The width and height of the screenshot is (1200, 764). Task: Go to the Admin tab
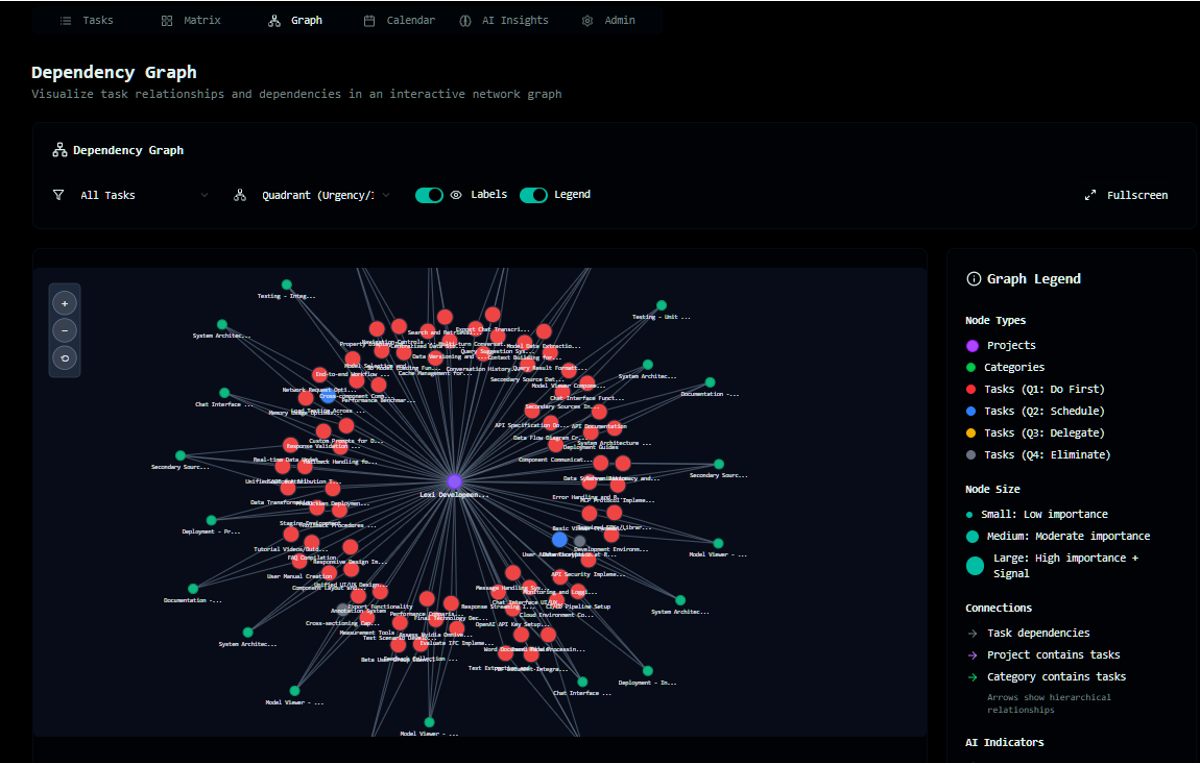(x=608, y=20)
